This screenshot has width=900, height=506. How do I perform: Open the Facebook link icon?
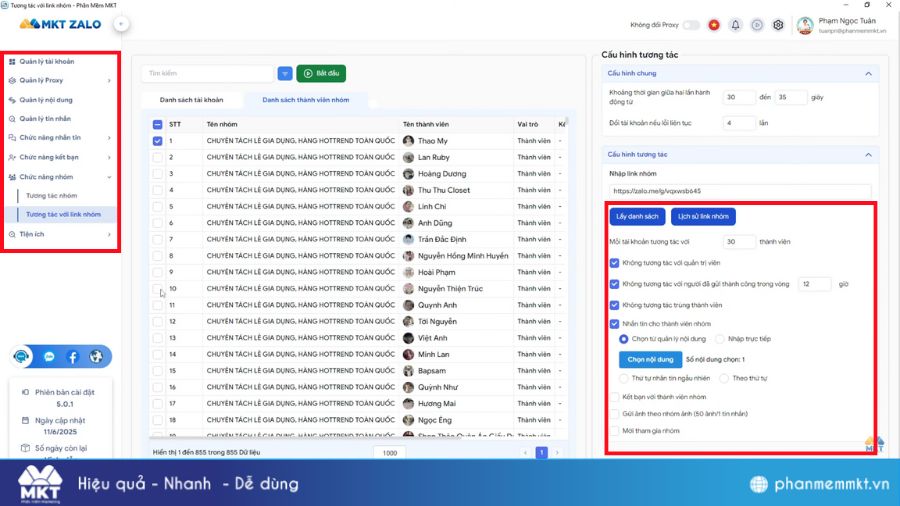coord(73,357)
